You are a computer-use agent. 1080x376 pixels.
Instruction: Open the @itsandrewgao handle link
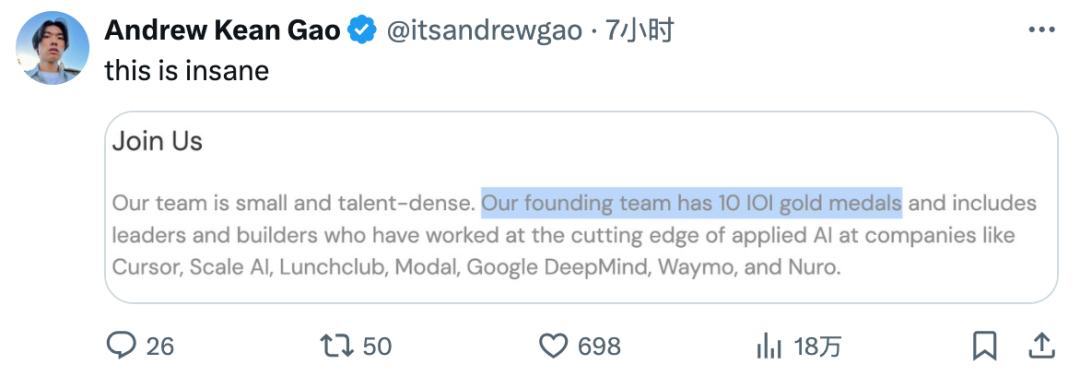point(484,32)
